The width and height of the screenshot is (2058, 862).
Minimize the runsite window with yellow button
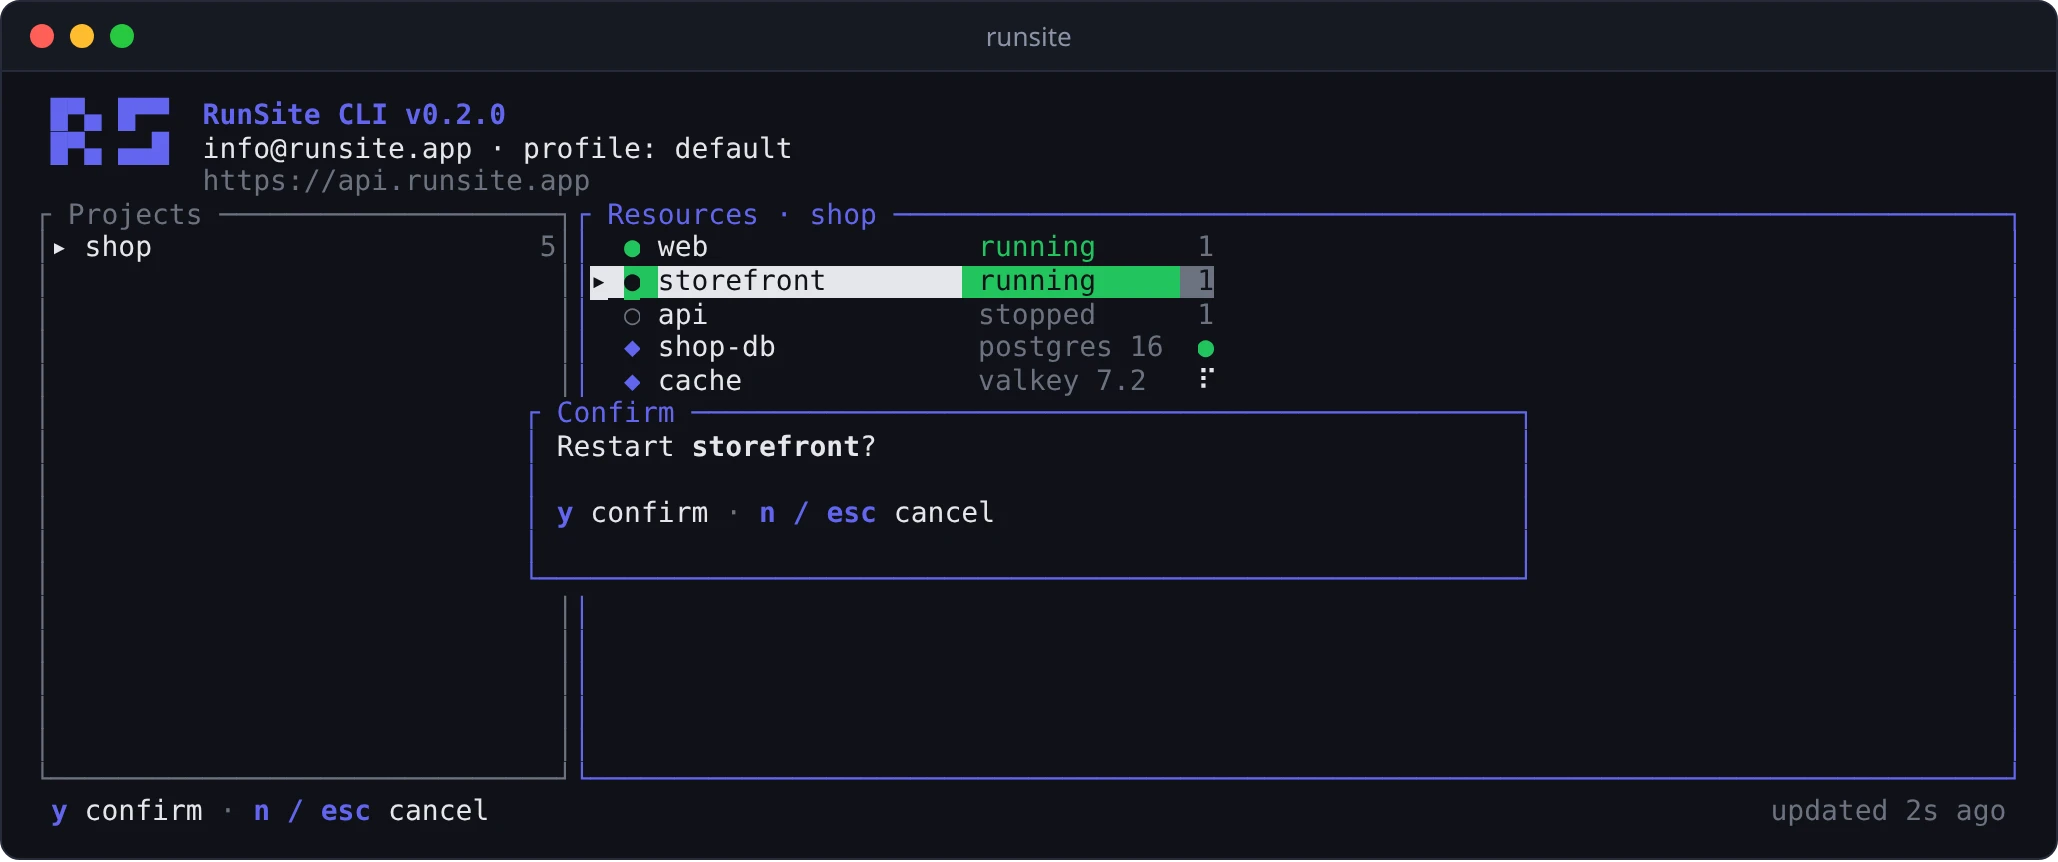(82, 37)
